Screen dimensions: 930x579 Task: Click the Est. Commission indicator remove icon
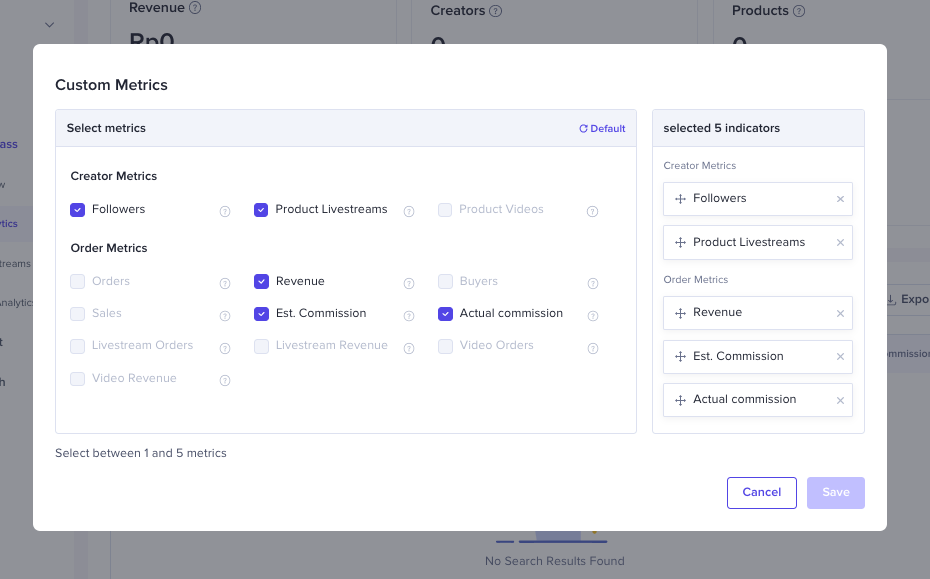pyautogui.click(x=840, y=357)
